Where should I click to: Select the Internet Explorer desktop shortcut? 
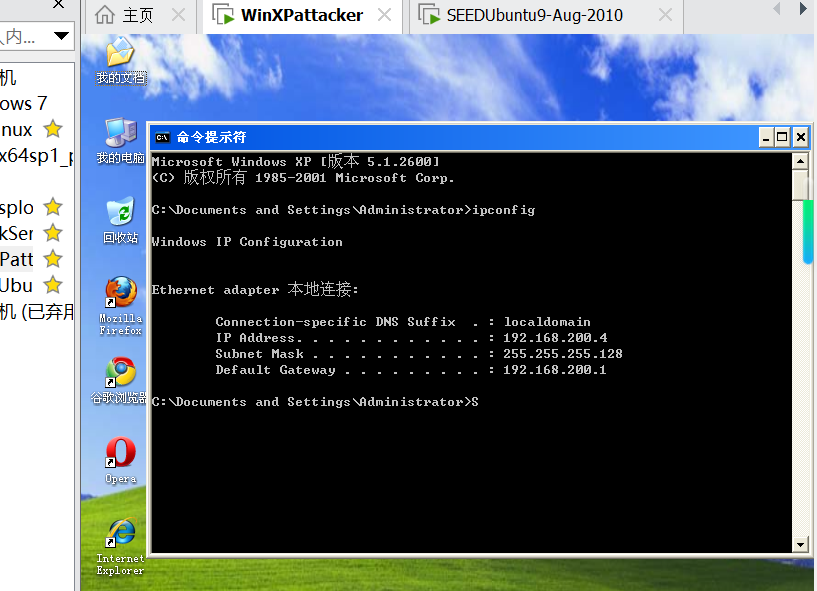click(x=120, y=546)
